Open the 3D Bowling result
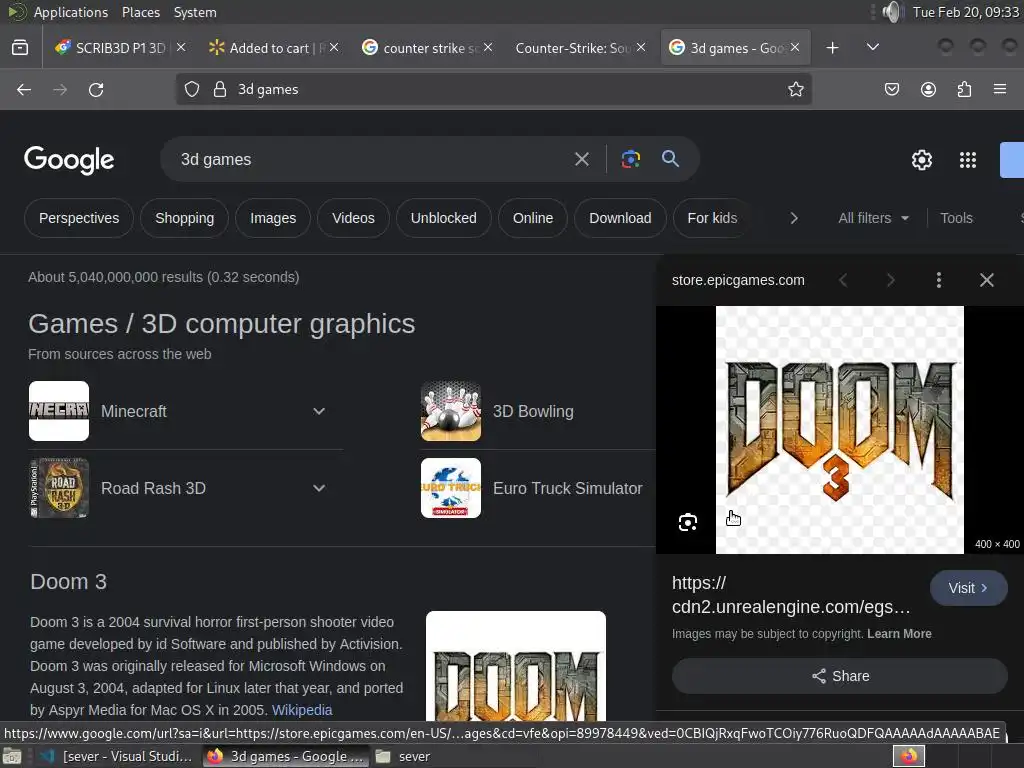Image resolution: width=1024 pixels, height=768 pixels. click(533, 411)
